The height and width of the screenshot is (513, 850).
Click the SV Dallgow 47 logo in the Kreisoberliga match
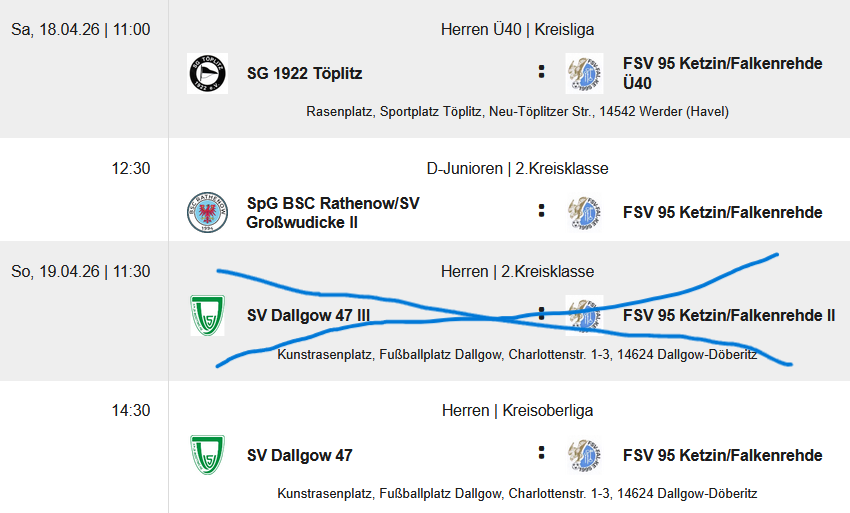(x=207, y=455)
